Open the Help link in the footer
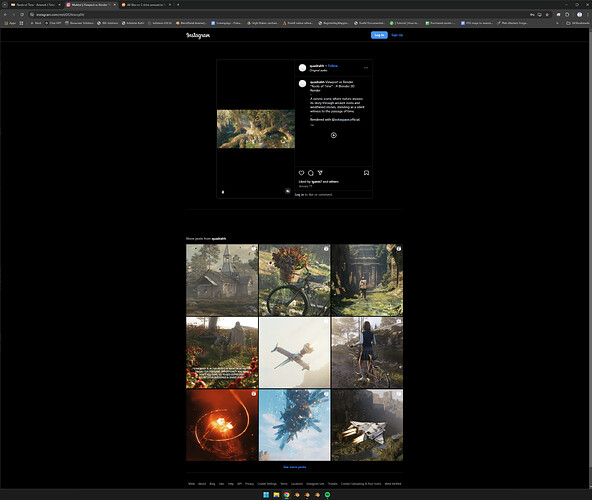Viewport: 592px width, 500px height. pos(230,484)
